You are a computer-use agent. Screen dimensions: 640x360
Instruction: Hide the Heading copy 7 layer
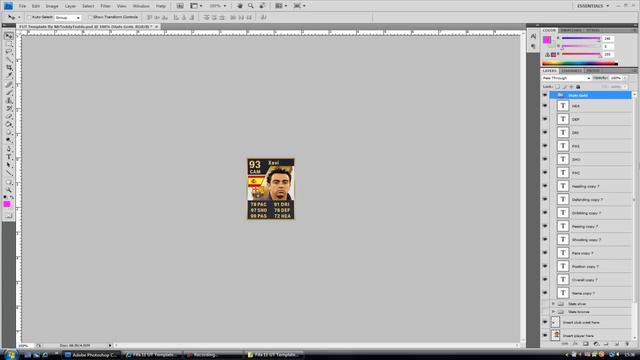point(545,186)
